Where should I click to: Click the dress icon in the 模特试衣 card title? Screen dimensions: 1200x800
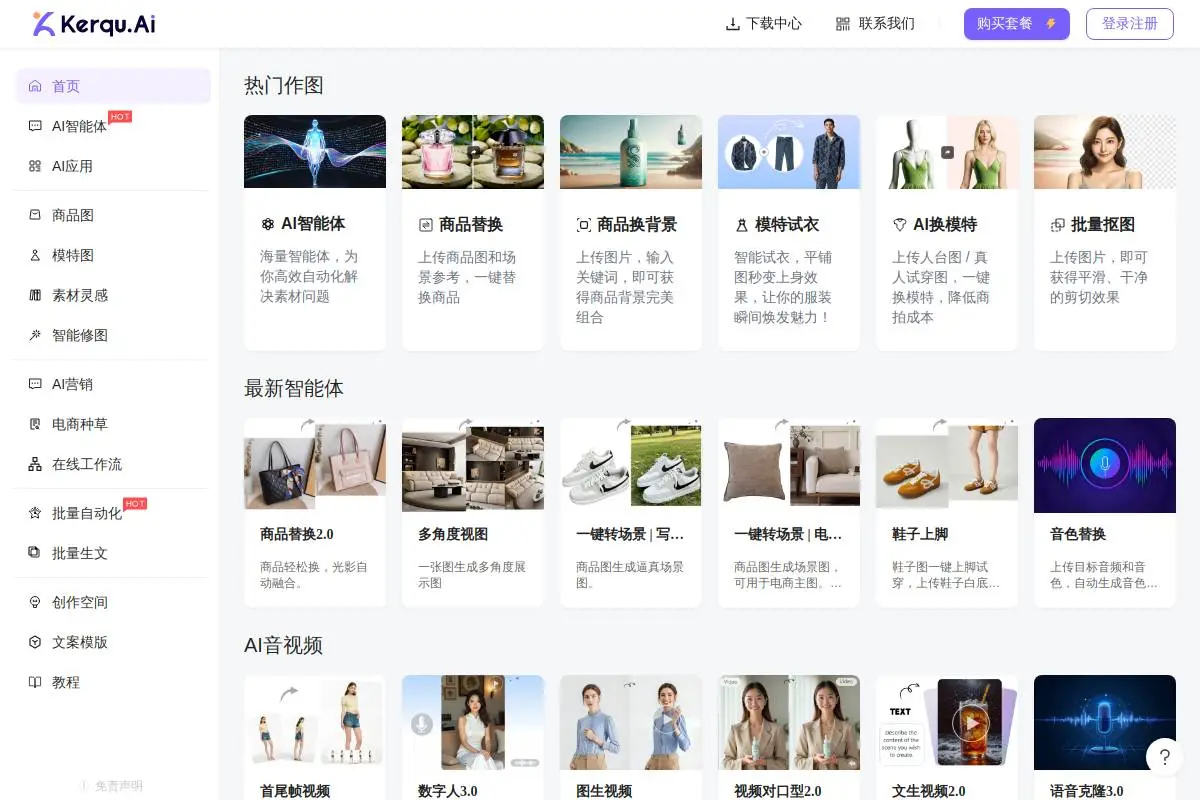click(742, 225)
